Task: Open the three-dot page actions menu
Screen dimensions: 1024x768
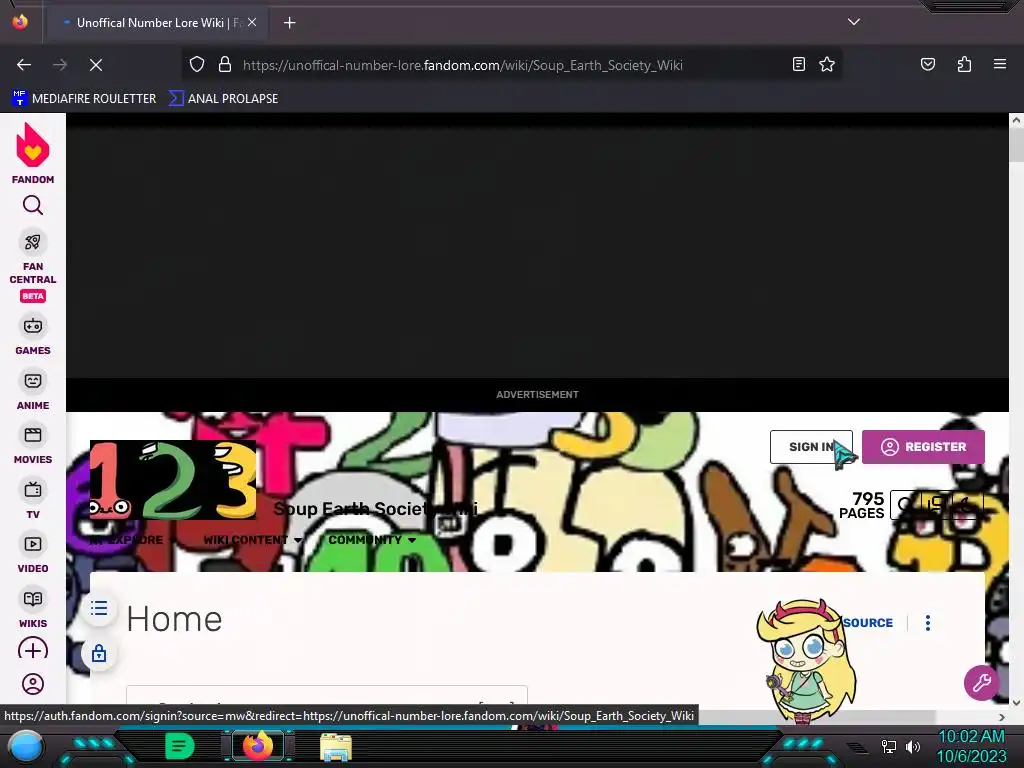Action: pyautogui.click(x=927, y=622)
